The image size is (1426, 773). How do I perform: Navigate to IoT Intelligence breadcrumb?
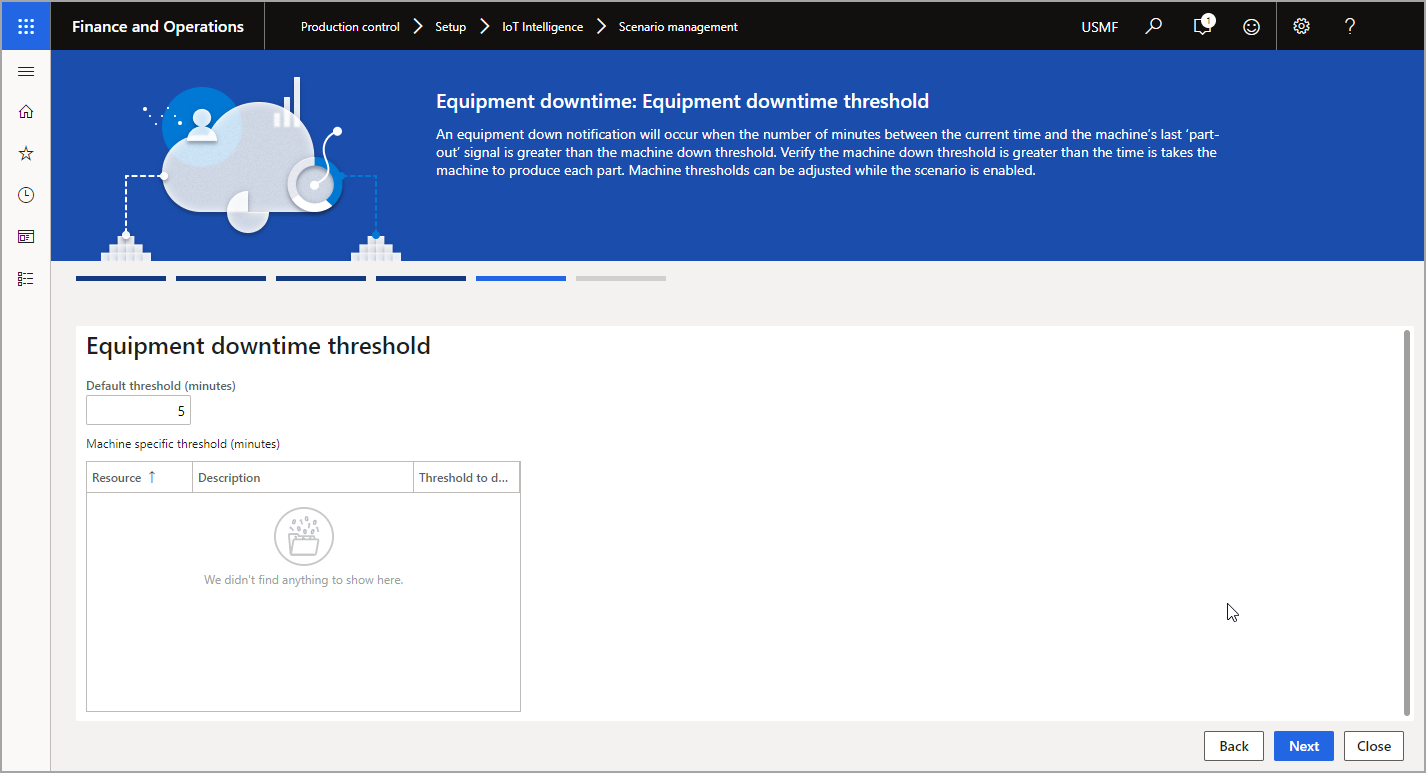pos(543,27)
